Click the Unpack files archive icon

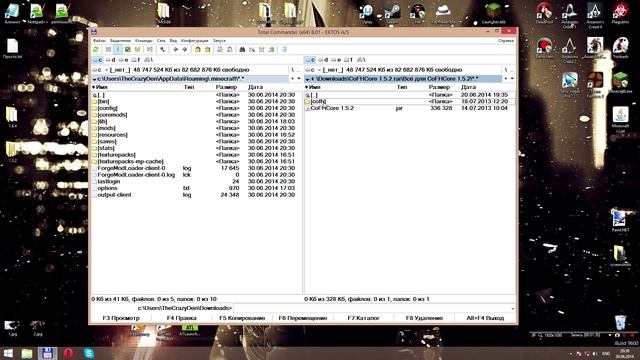(x=207, y=49)
